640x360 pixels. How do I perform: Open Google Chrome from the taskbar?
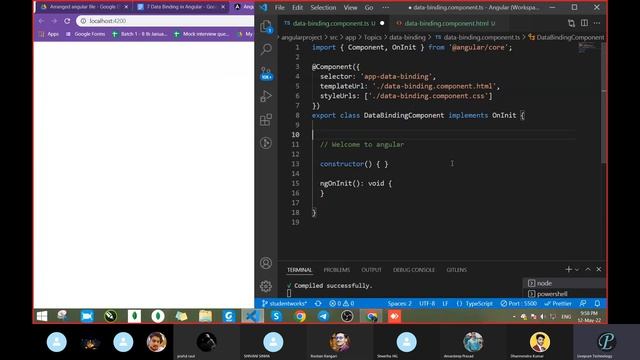pyautogui.click(x=300, y=316)
